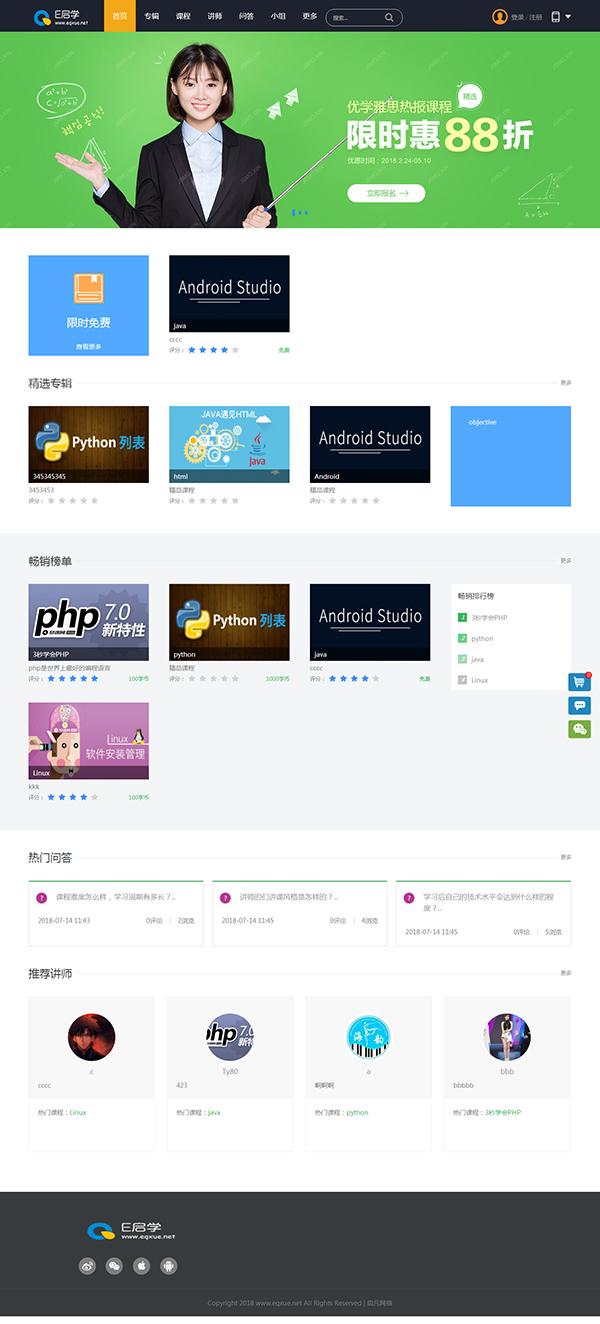The image size is (600, 1324).
Task: Click 更多 link in 热门问答 section
Action: point(566,857)
